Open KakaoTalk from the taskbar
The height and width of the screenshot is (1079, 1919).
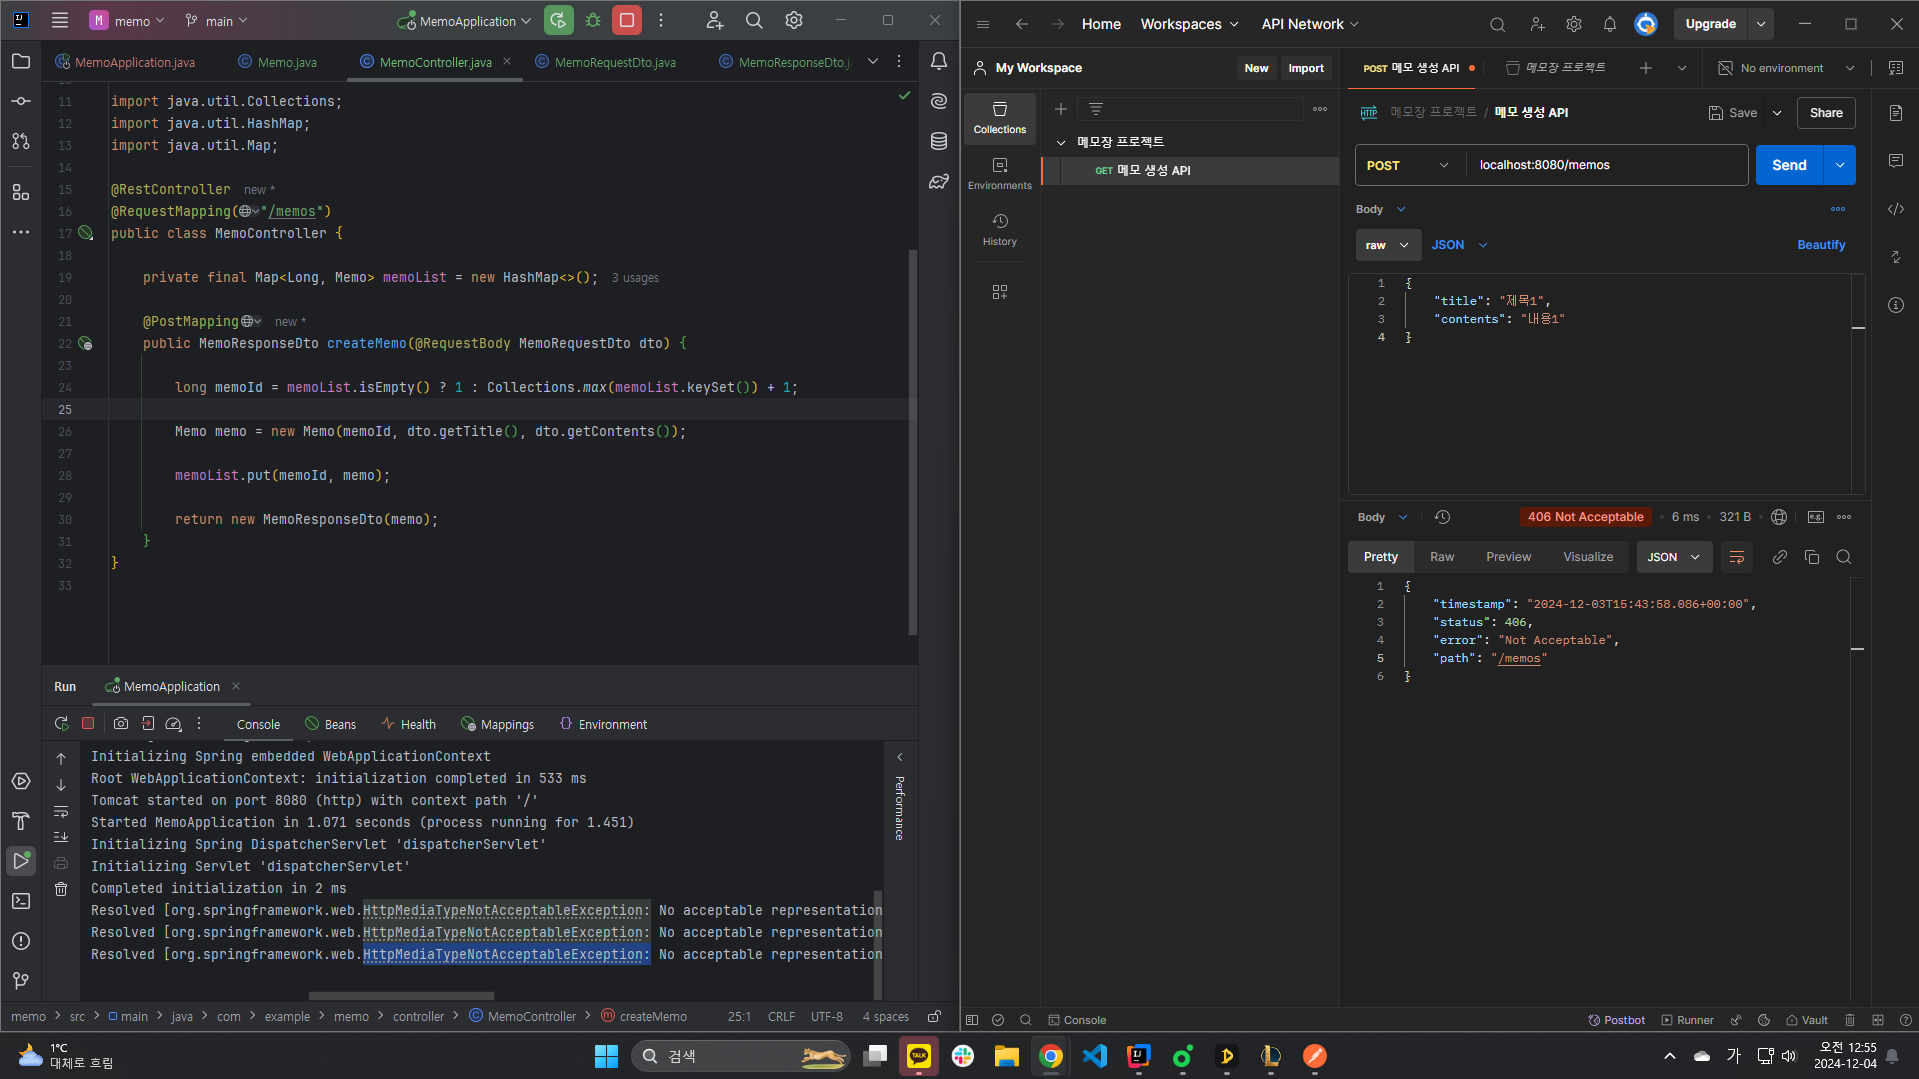pos(918,1056)
